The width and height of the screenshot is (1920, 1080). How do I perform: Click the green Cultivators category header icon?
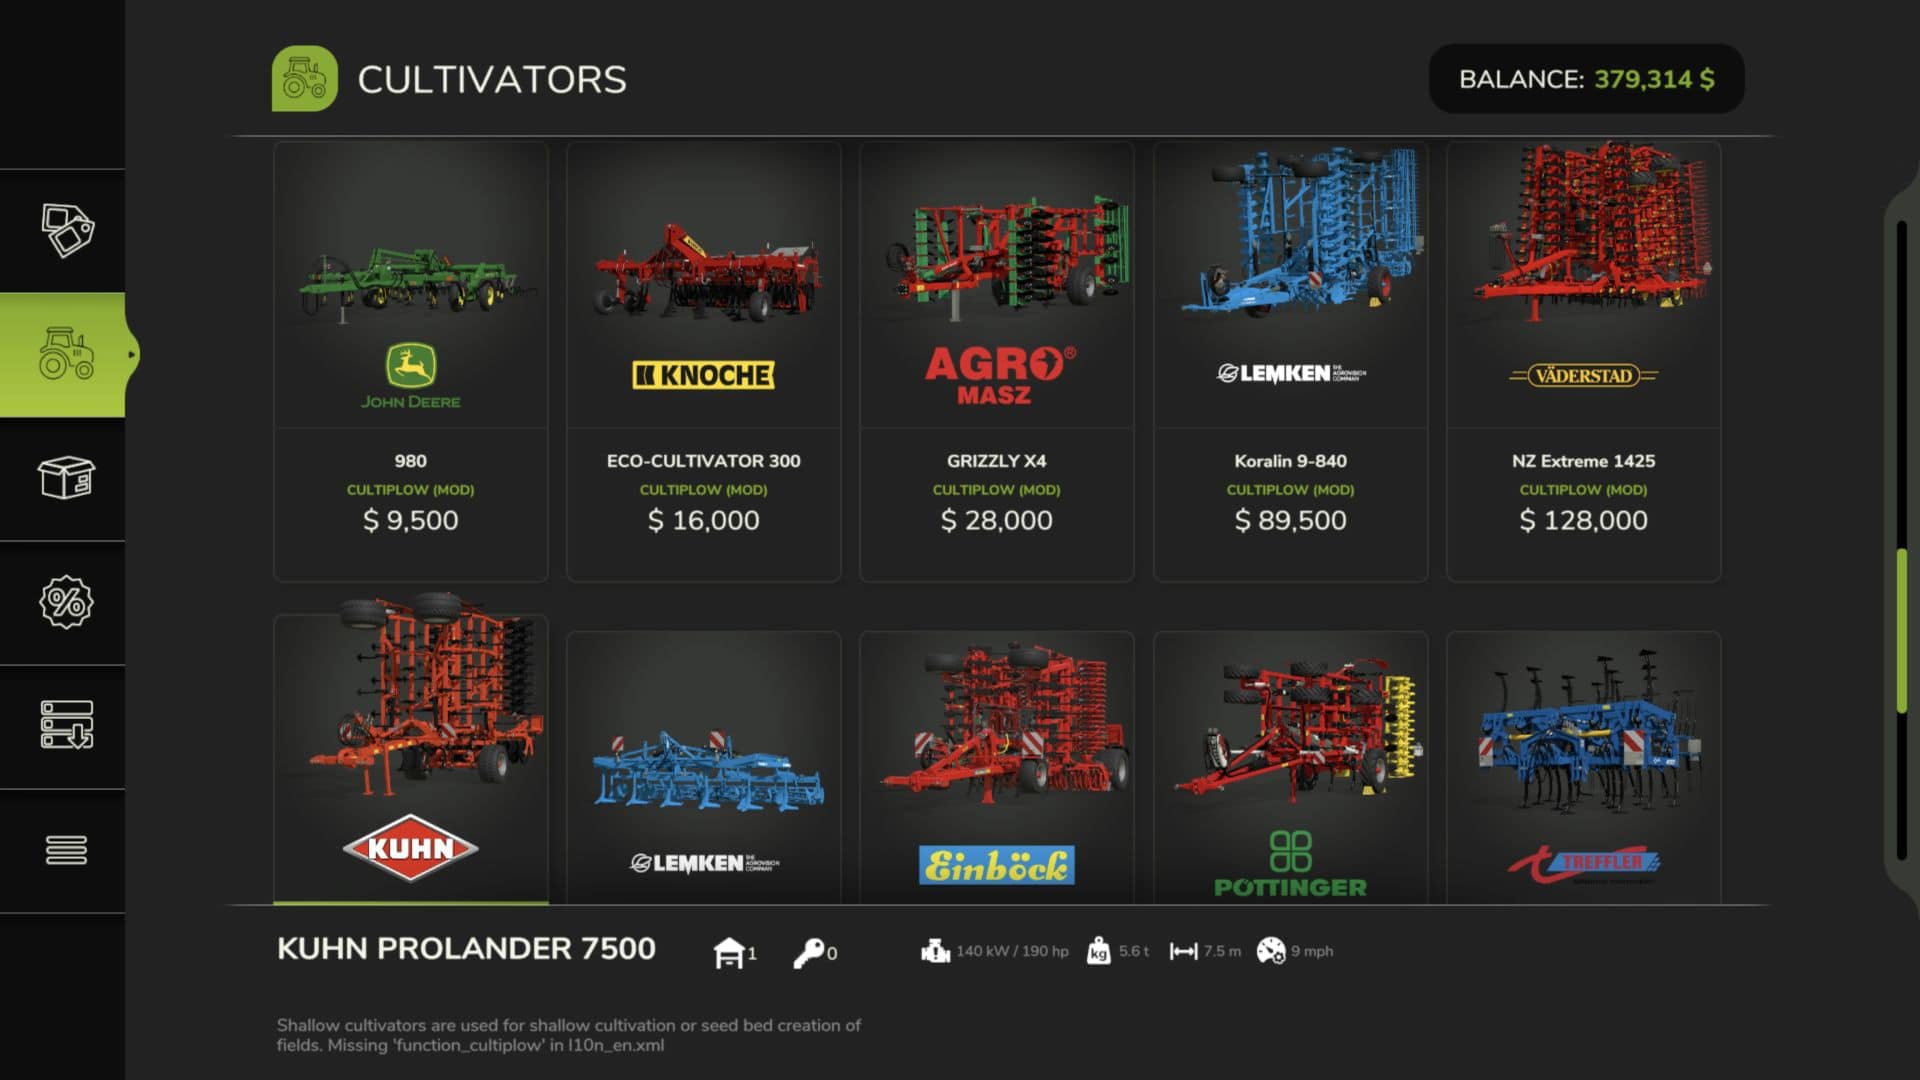pyautogui.click(x=305, y=79)
